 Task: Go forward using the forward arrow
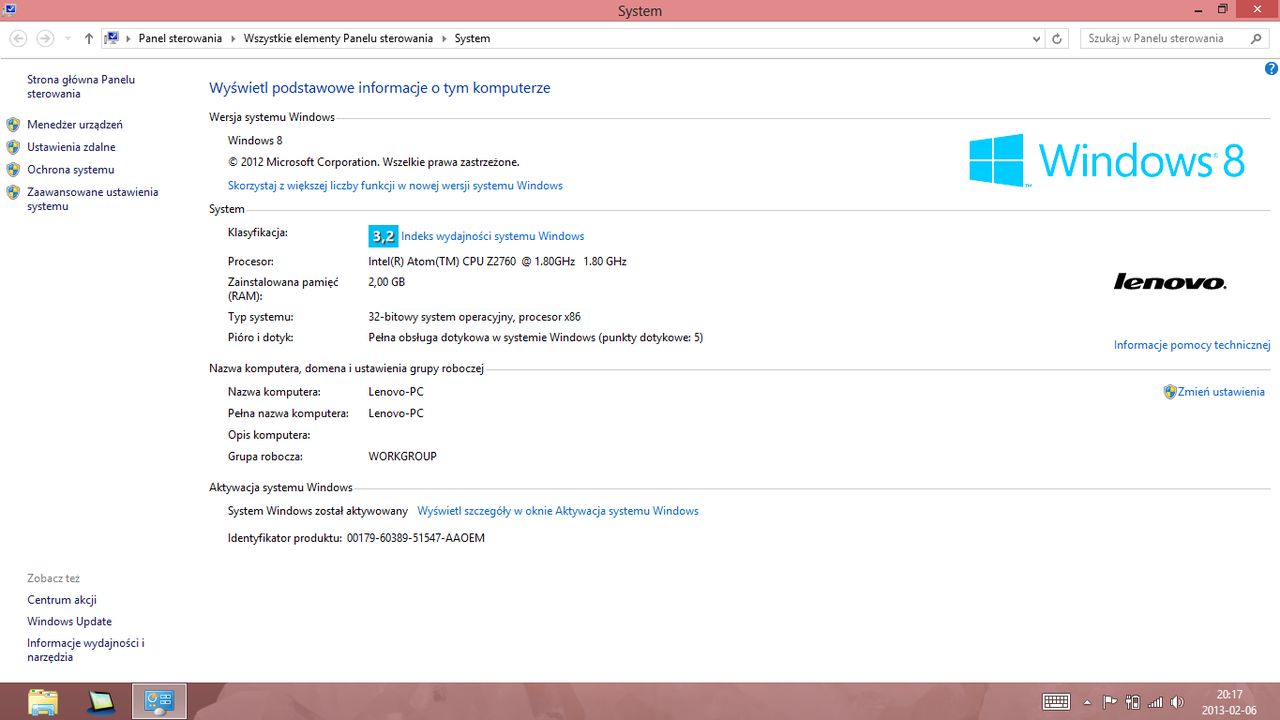coord(45,38)
